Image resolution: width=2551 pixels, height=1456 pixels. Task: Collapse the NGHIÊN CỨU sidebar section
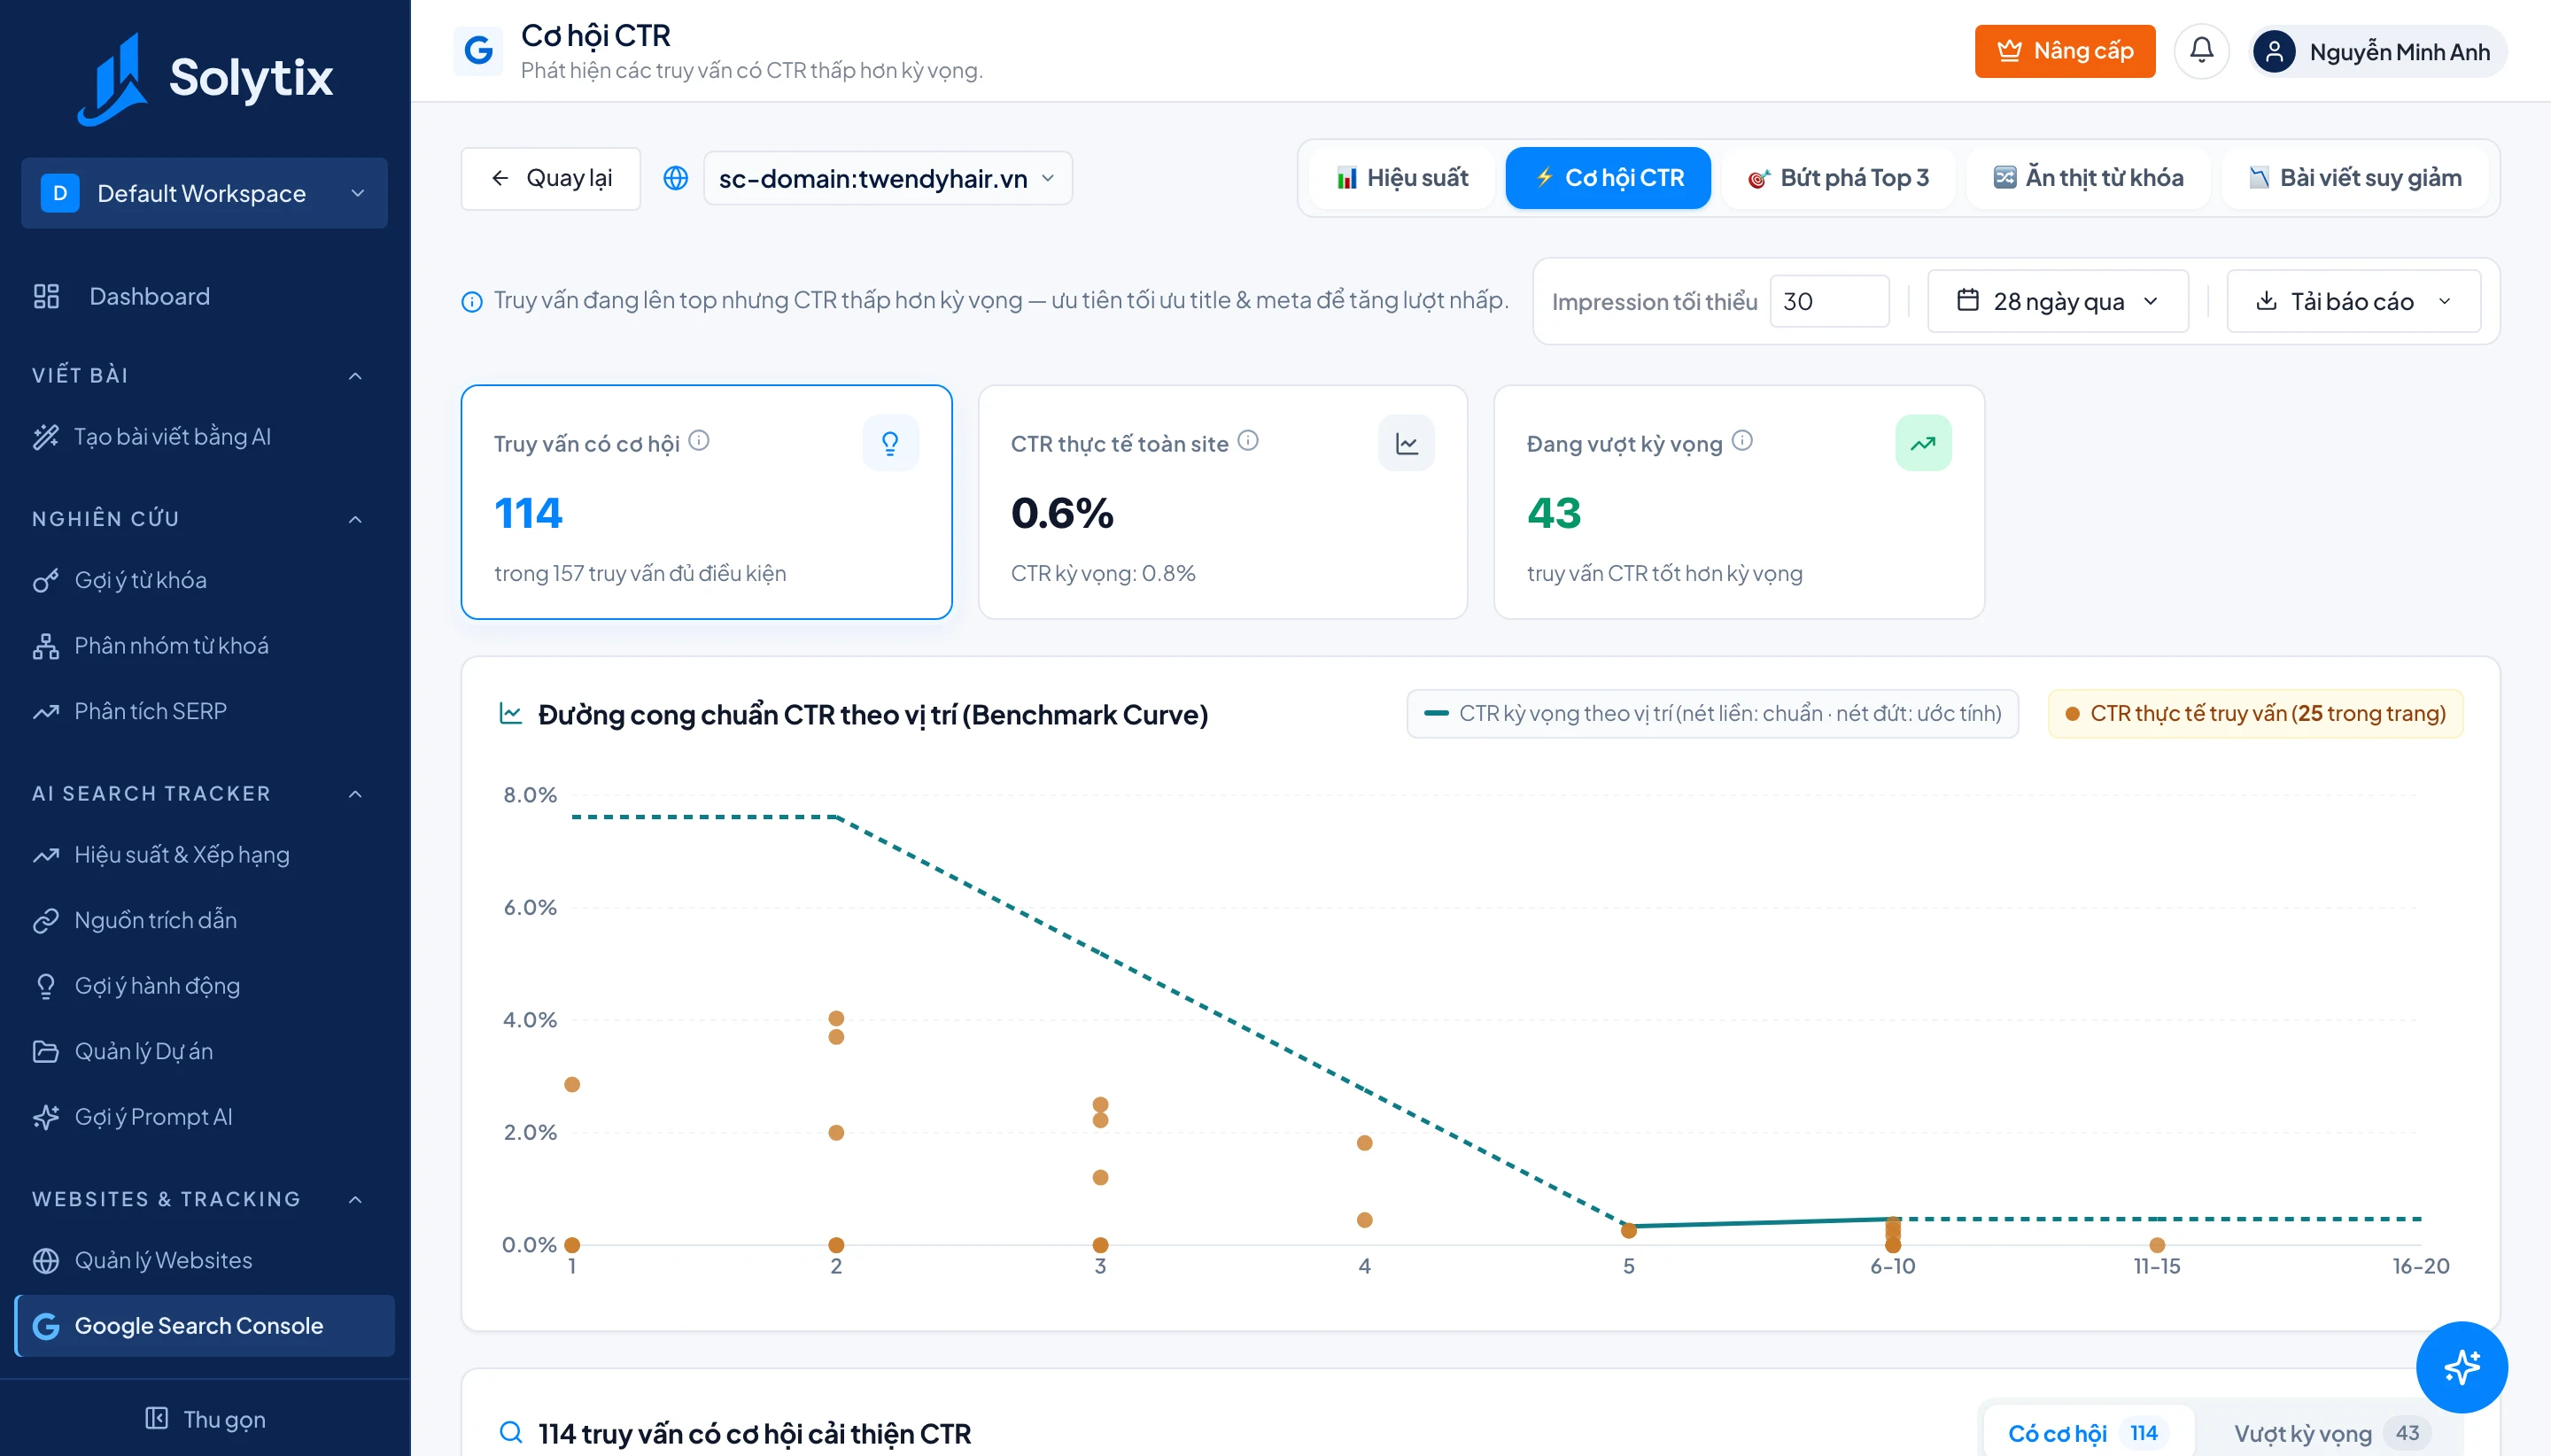click(355, 519)
